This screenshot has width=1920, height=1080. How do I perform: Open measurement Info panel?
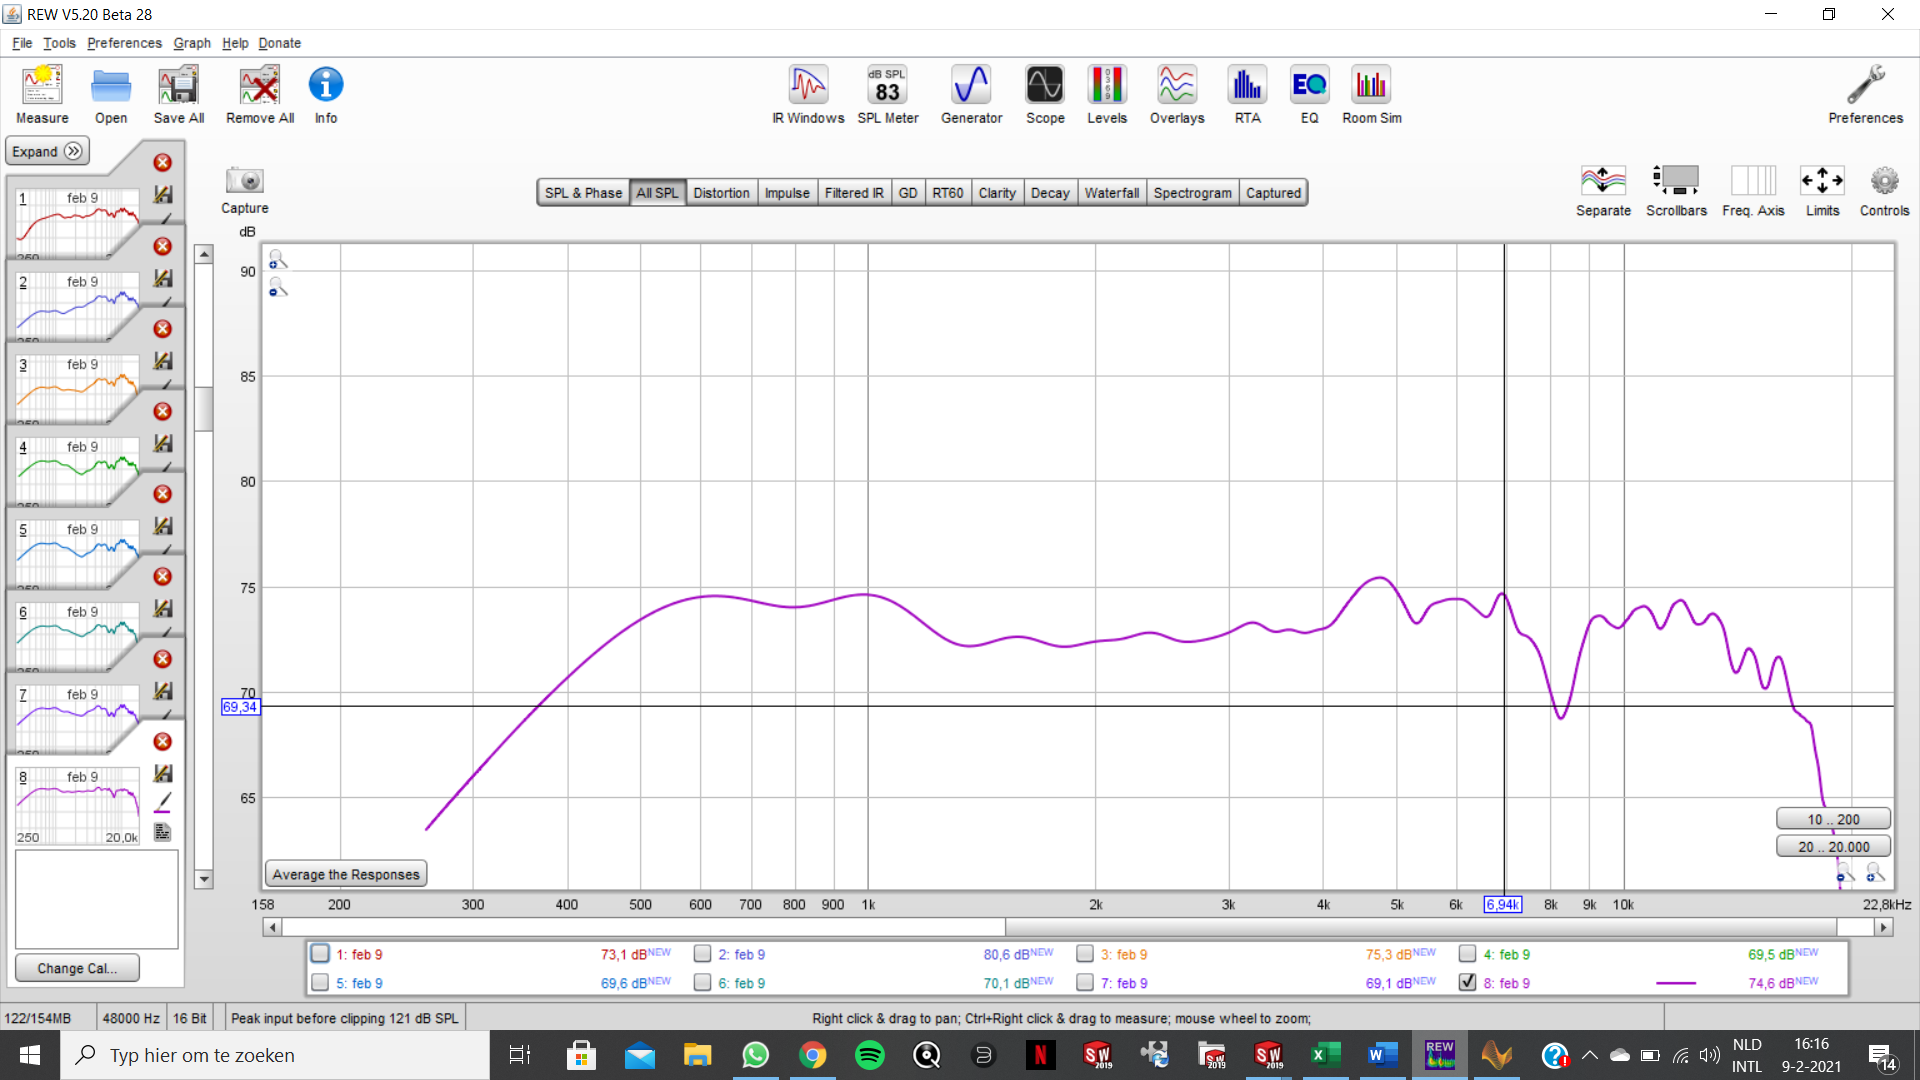326,95
